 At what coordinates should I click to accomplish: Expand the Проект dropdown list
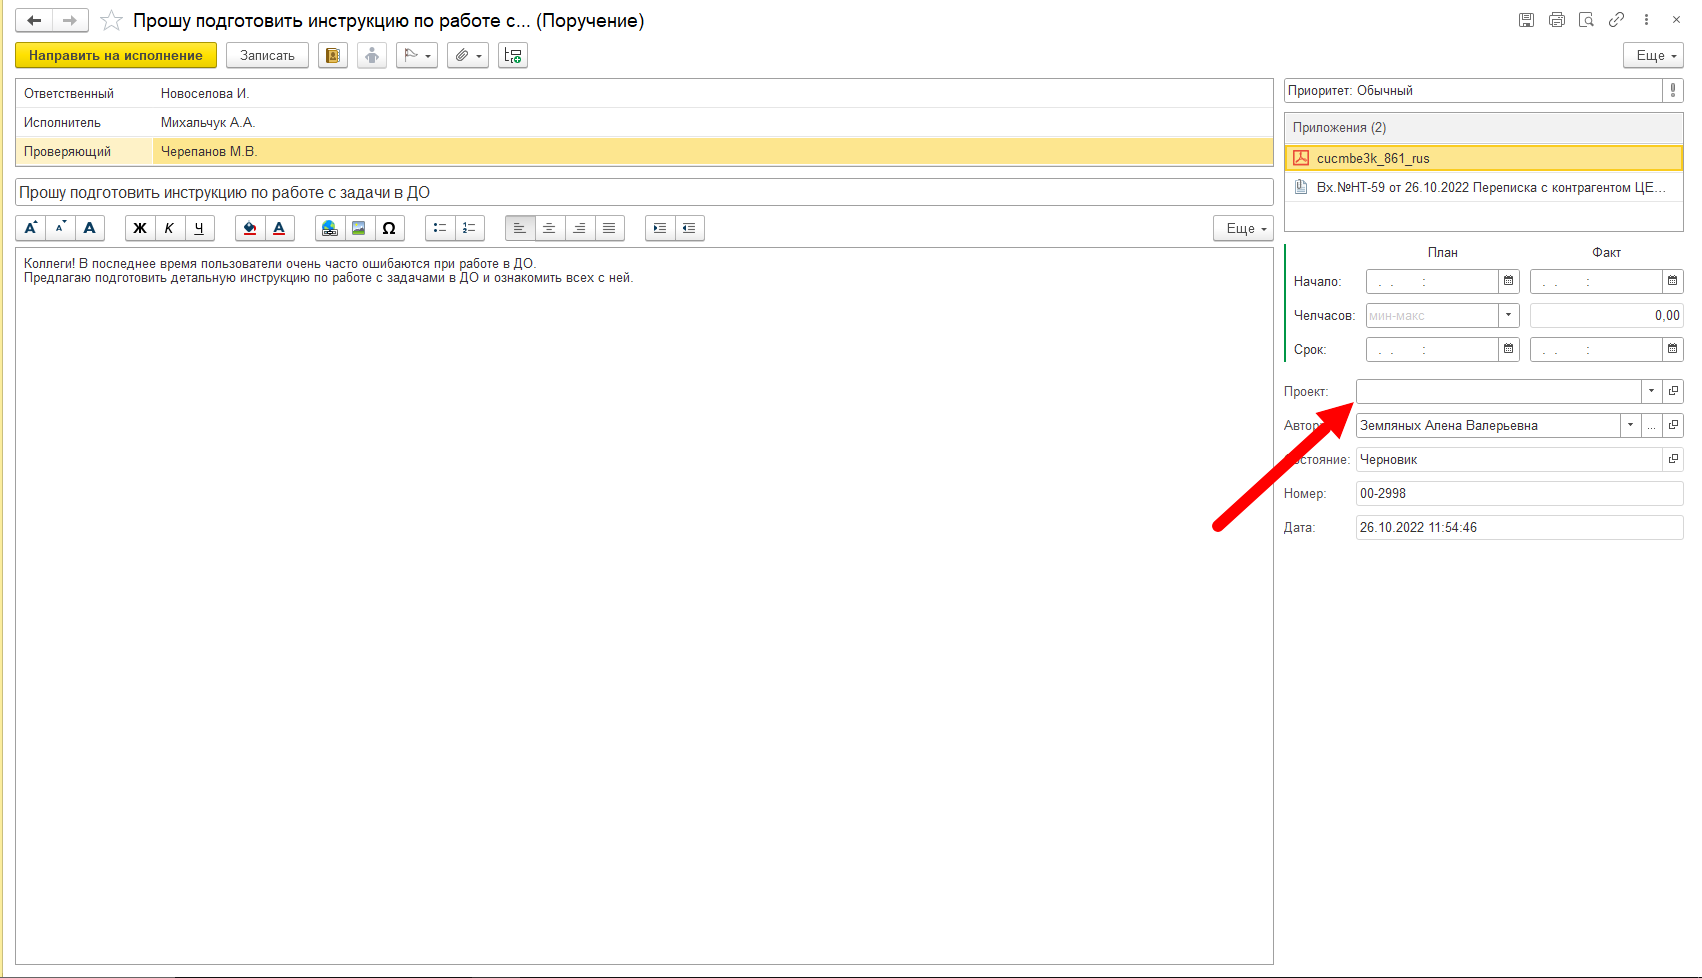click(1651, 391)
